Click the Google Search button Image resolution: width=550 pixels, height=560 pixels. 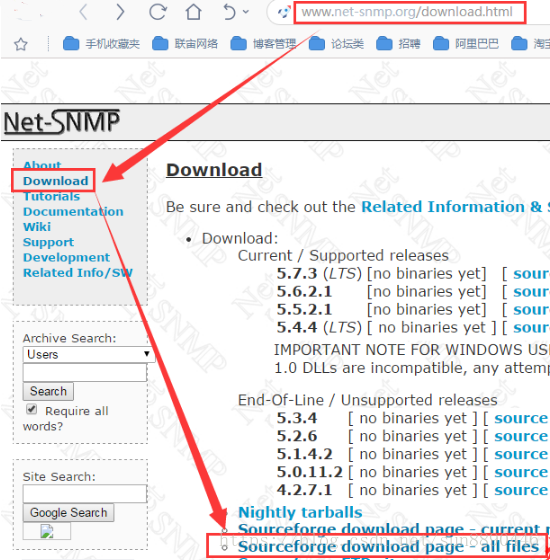(69, 512)
